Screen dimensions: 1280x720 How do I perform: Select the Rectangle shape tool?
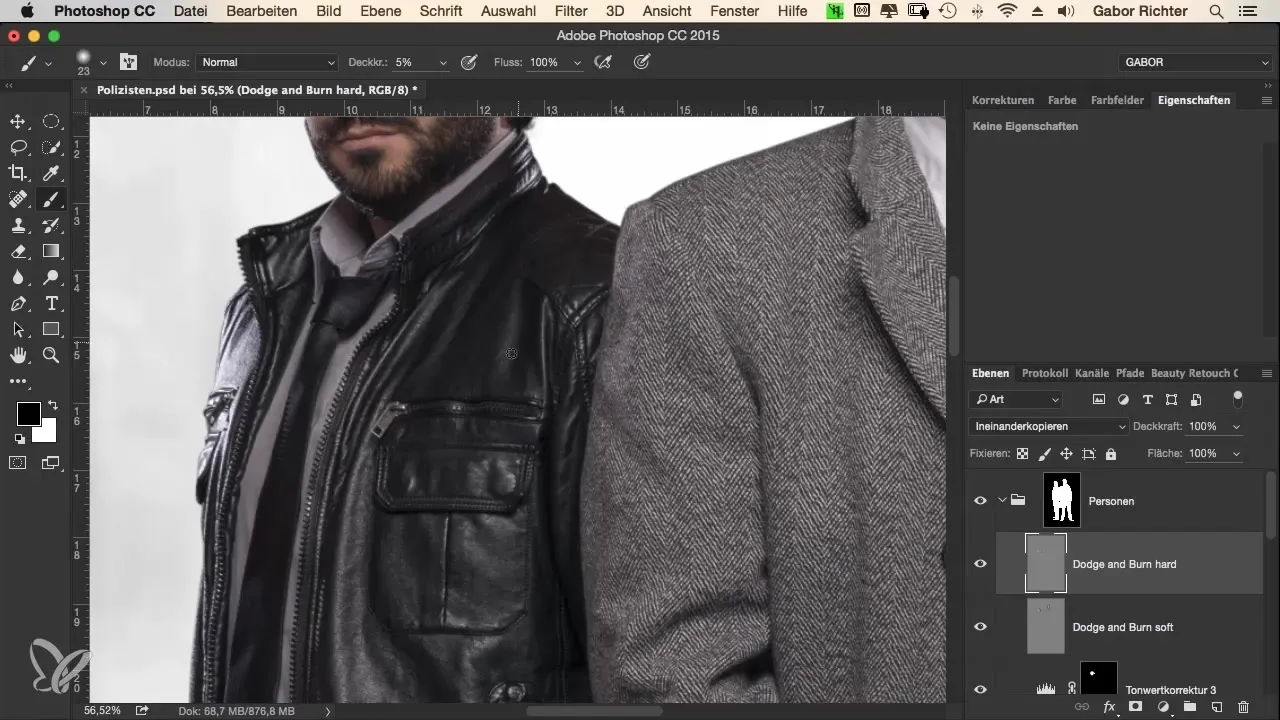(x=51, y=330)
